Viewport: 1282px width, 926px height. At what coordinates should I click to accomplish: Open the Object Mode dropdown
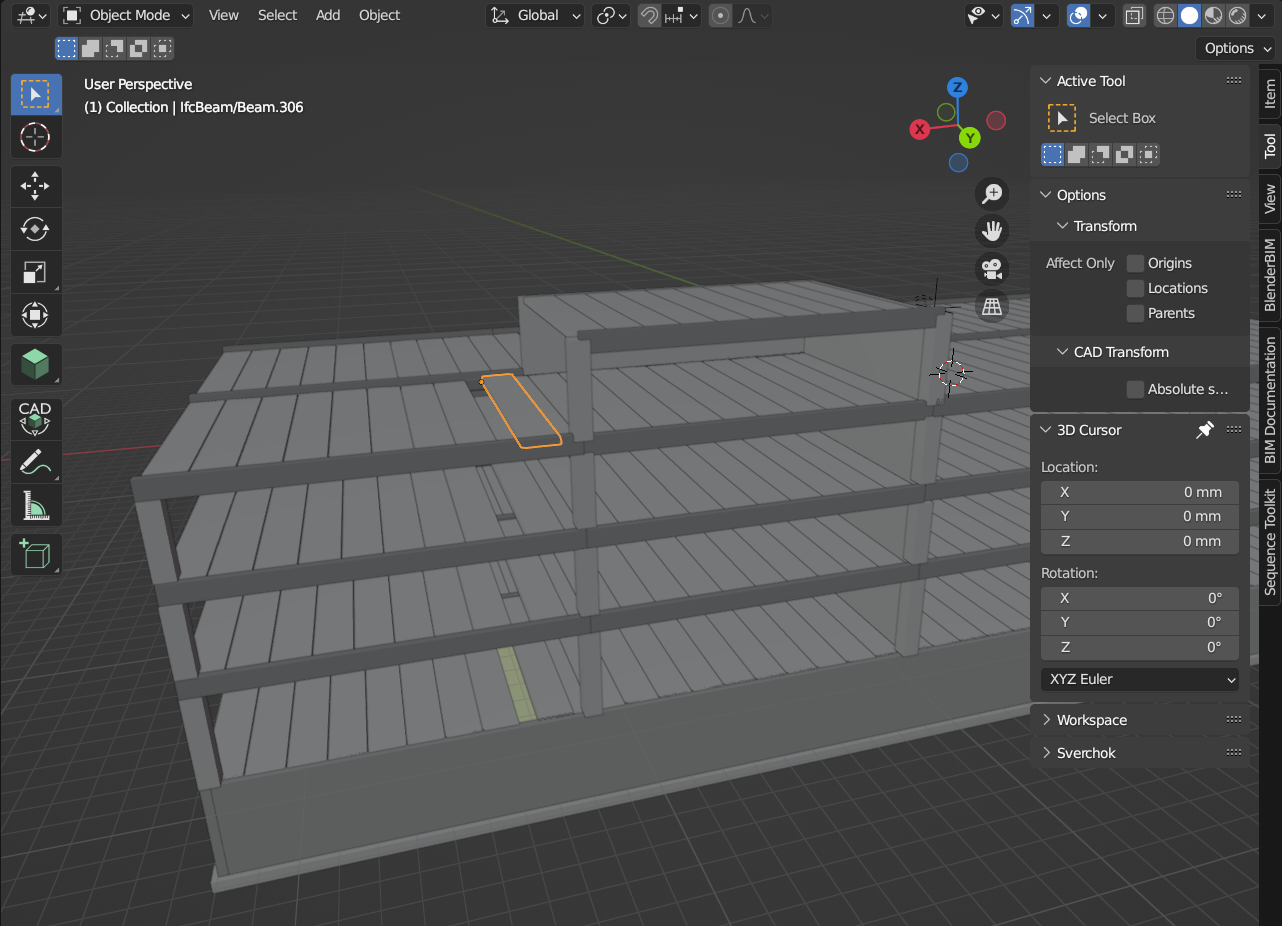pos(125,15)
